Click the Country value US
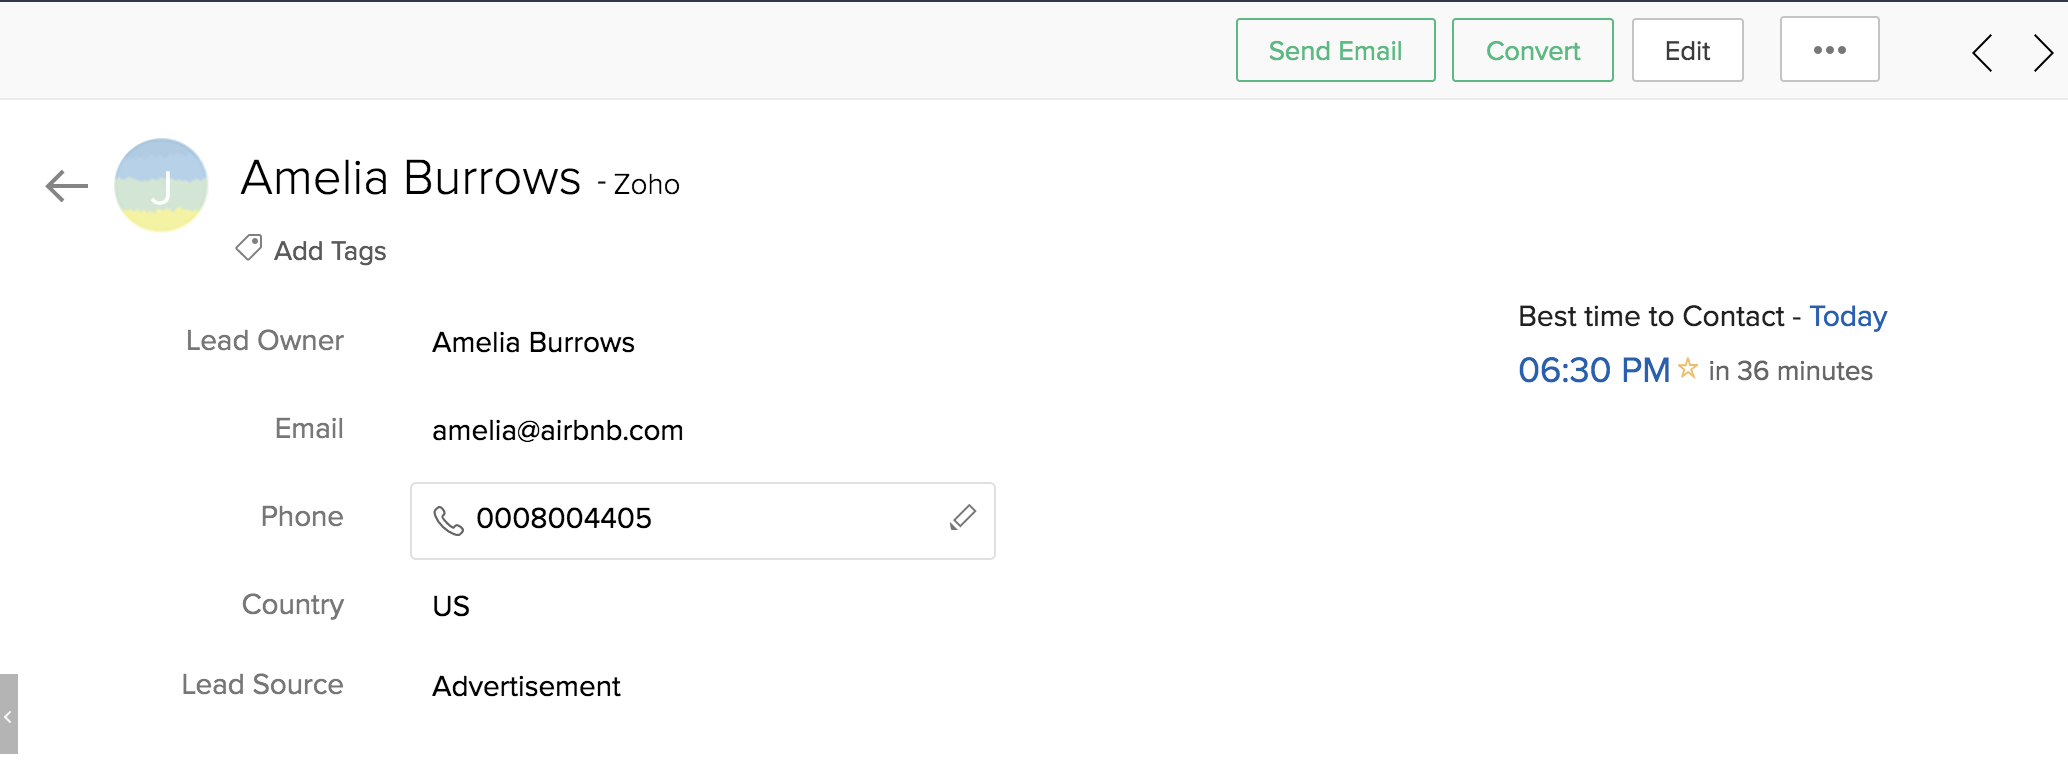 pos(451,607)
